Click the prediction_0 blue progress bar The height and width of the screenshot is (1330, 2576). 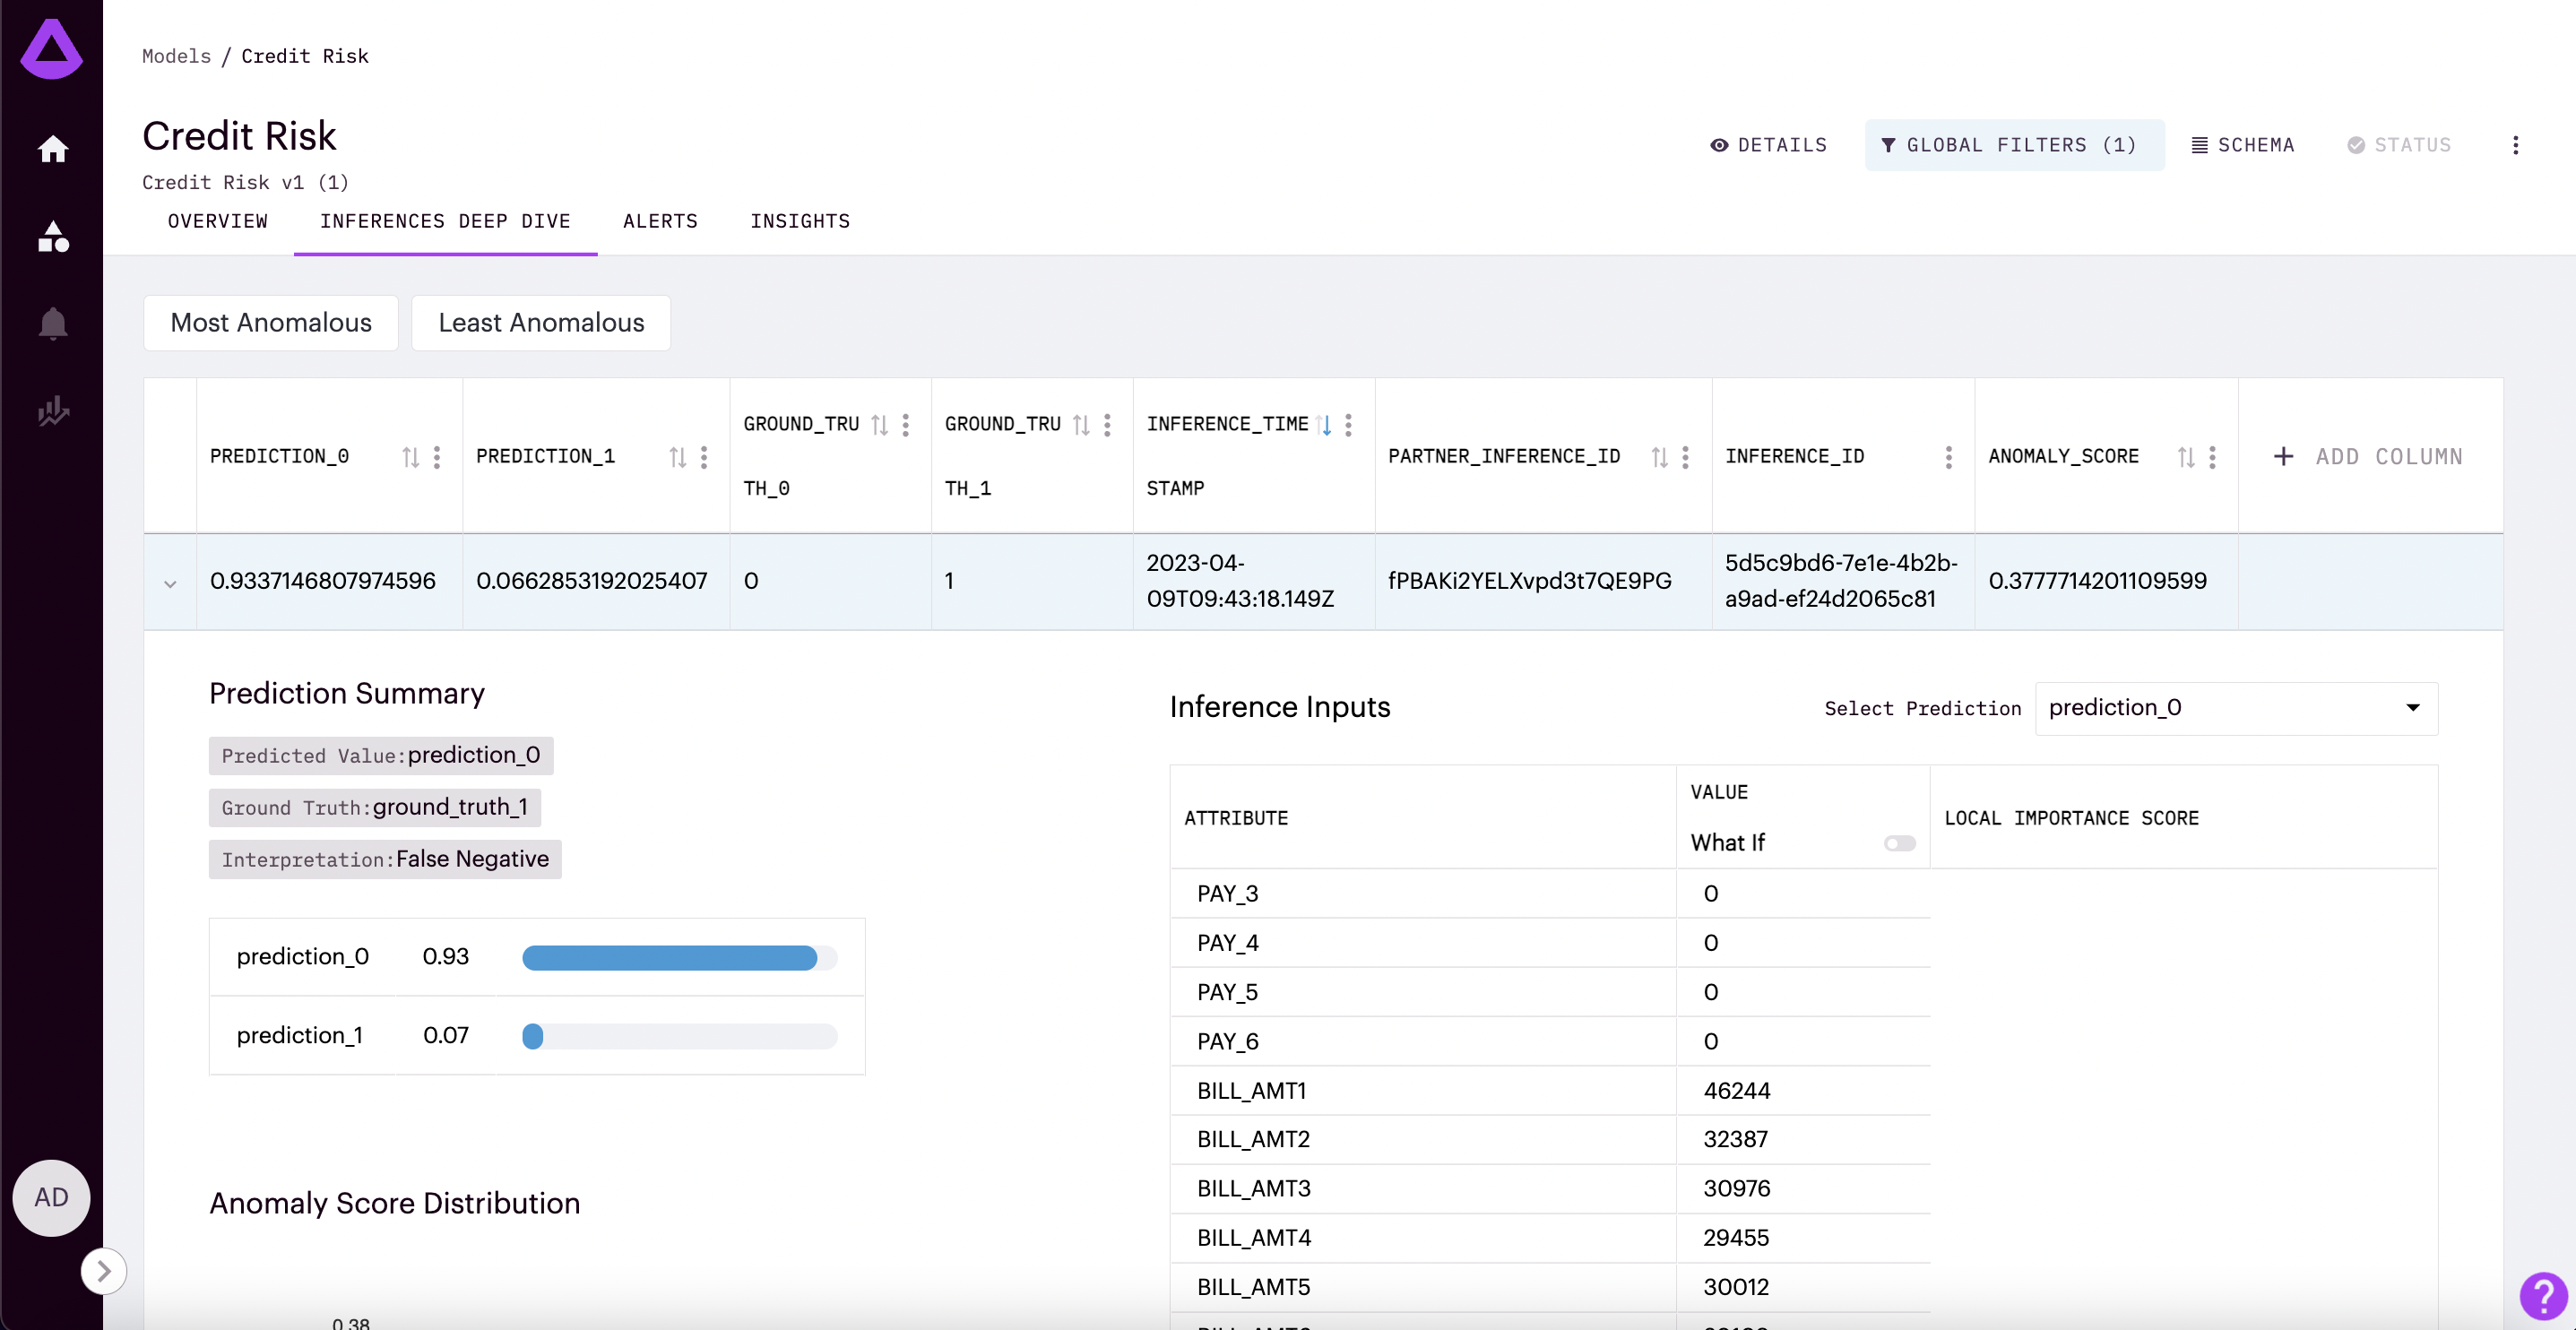click(x=669, y=957)
